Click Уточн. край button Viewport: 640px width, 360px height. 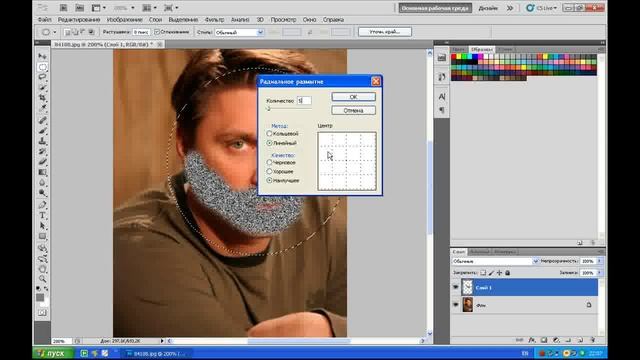click(384, 32)
